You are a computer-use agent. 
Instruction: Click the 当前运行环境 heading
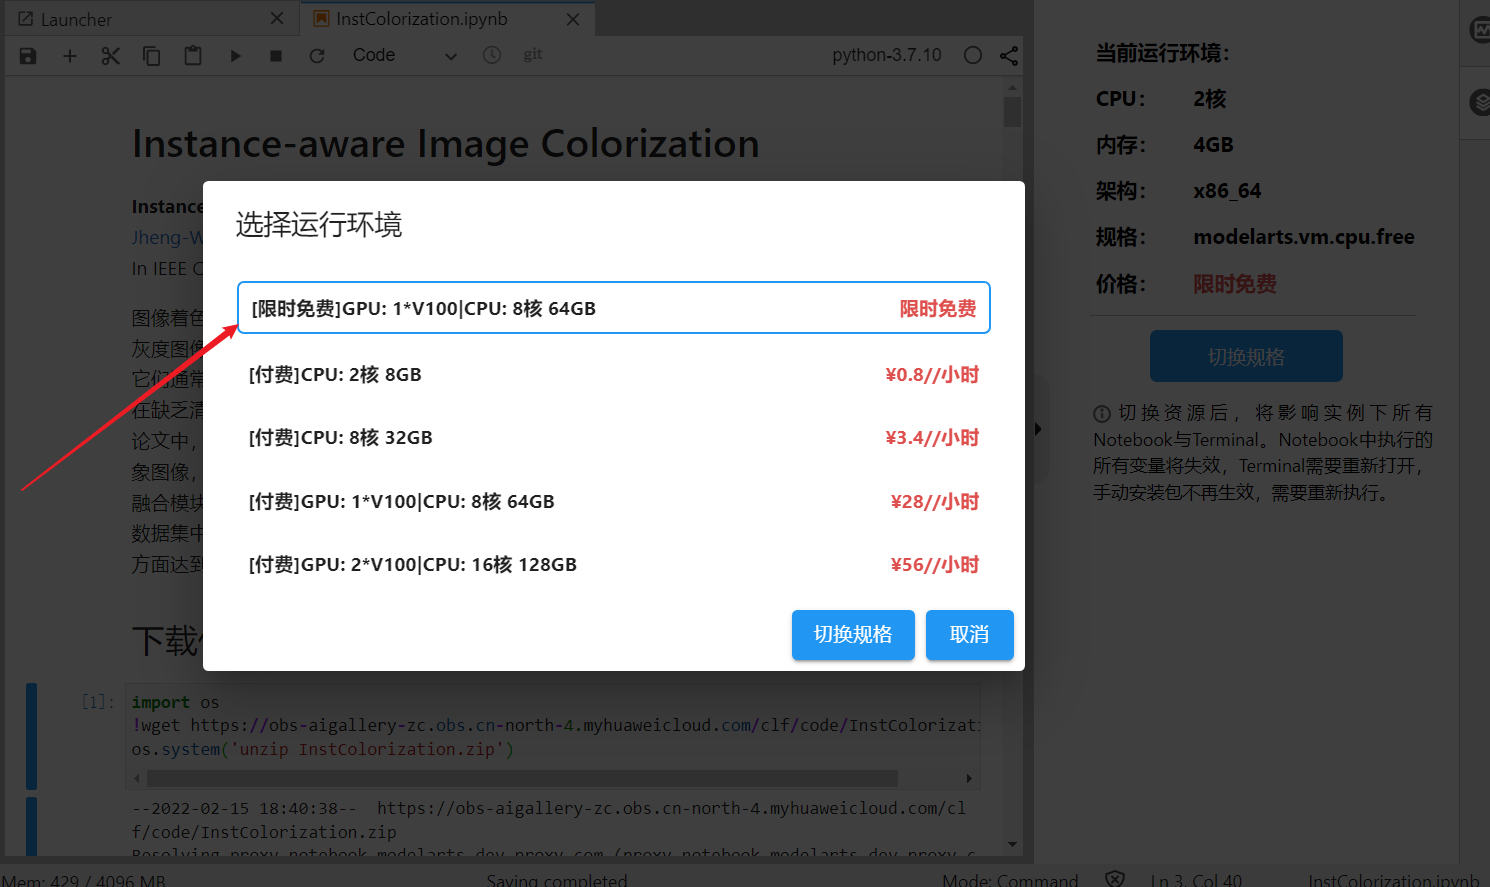tap(1162, 53)
